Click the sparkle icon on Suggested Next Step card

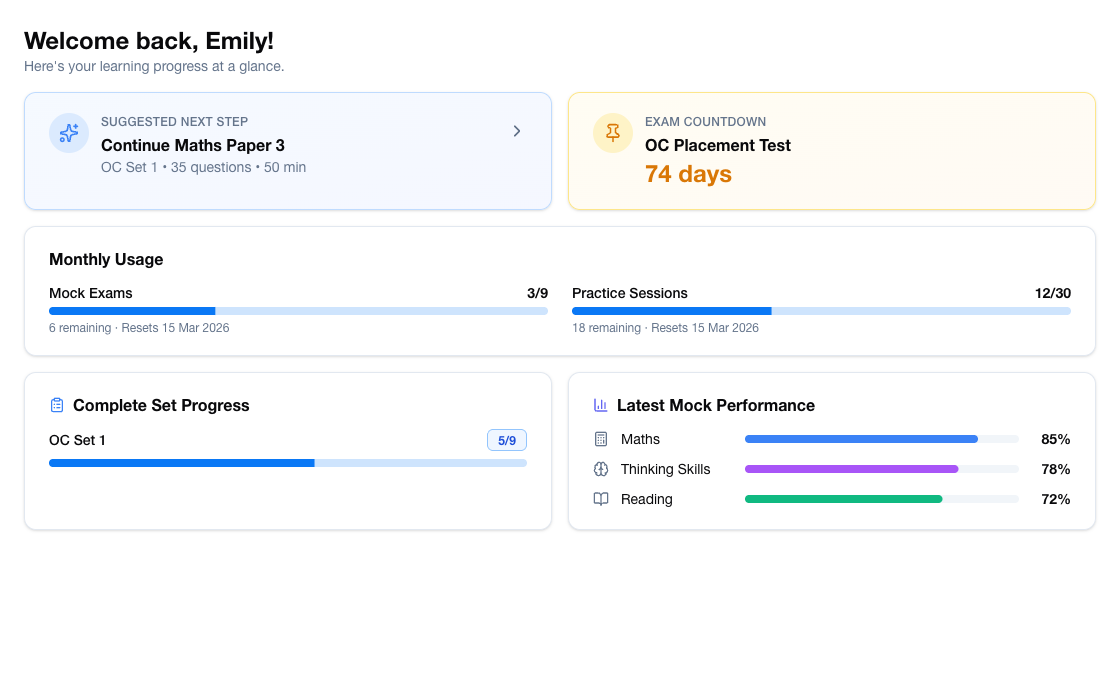point(69,132)
